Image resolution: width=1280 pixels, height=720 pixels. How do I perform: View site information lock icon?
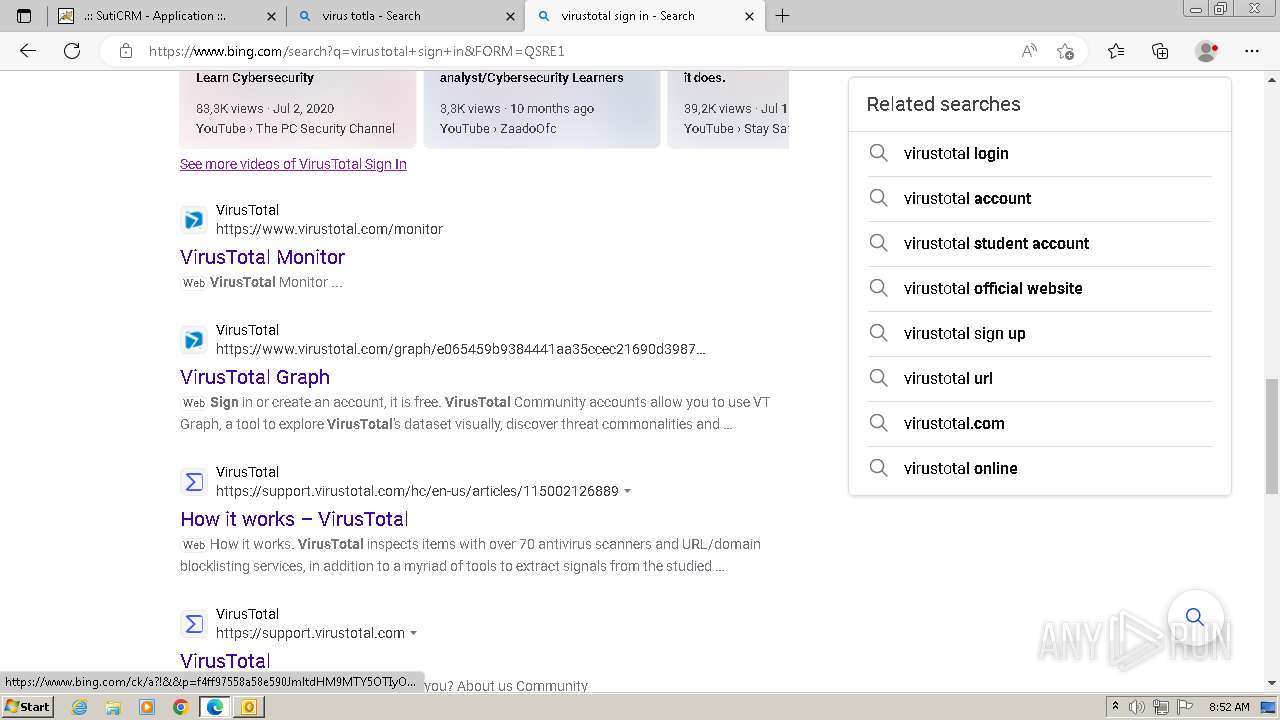tap(126, 51)
